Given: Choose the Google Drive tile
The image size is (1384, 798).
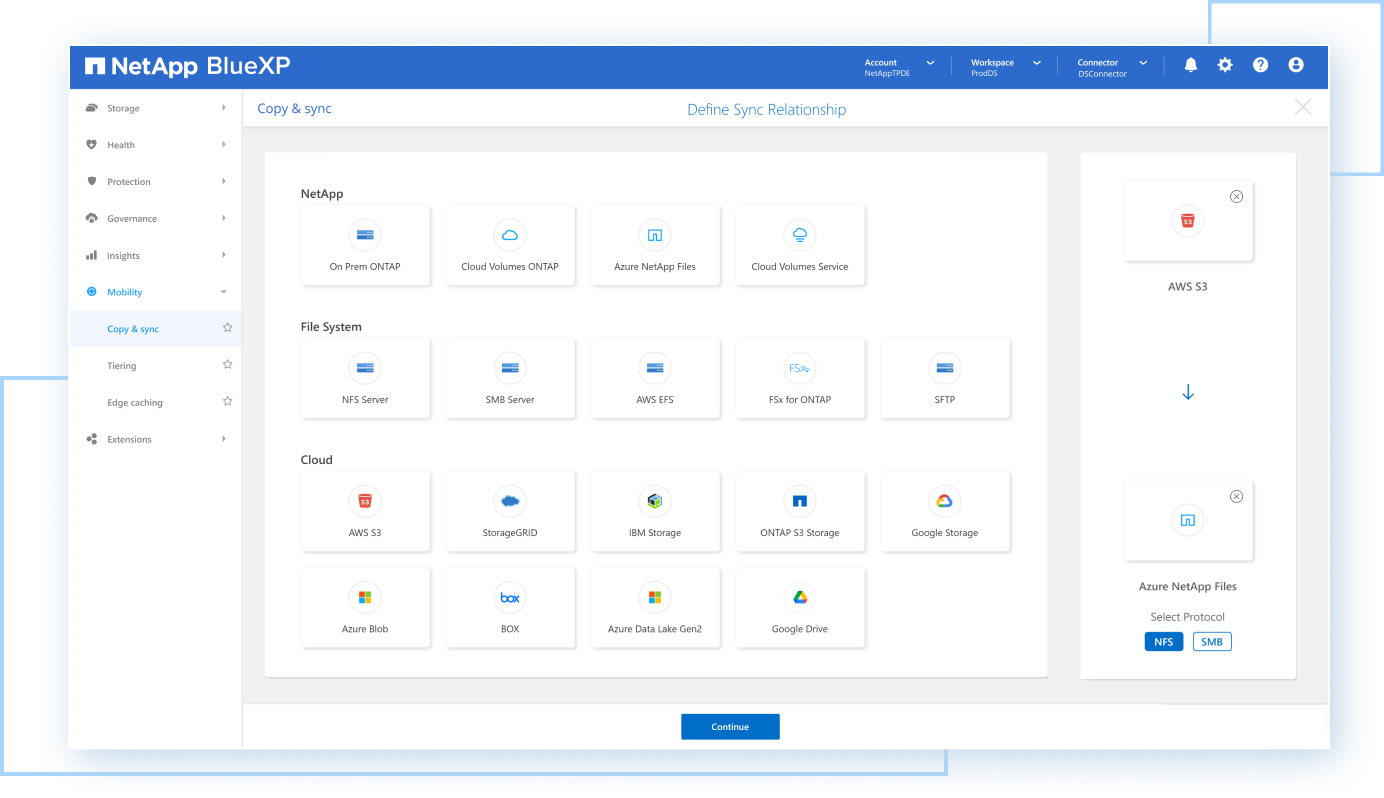Looking at the screenshot, I should coord(800,607).
